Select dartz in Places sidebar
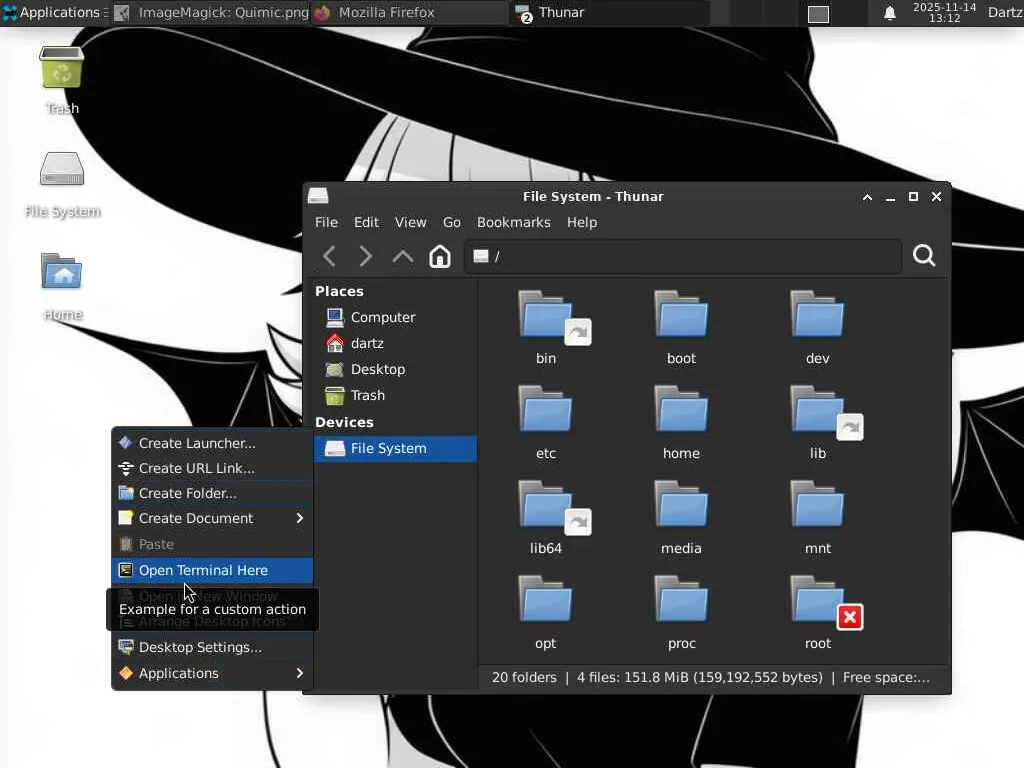The height and width of the screenshot is (768, 1024). click(367, 343)
